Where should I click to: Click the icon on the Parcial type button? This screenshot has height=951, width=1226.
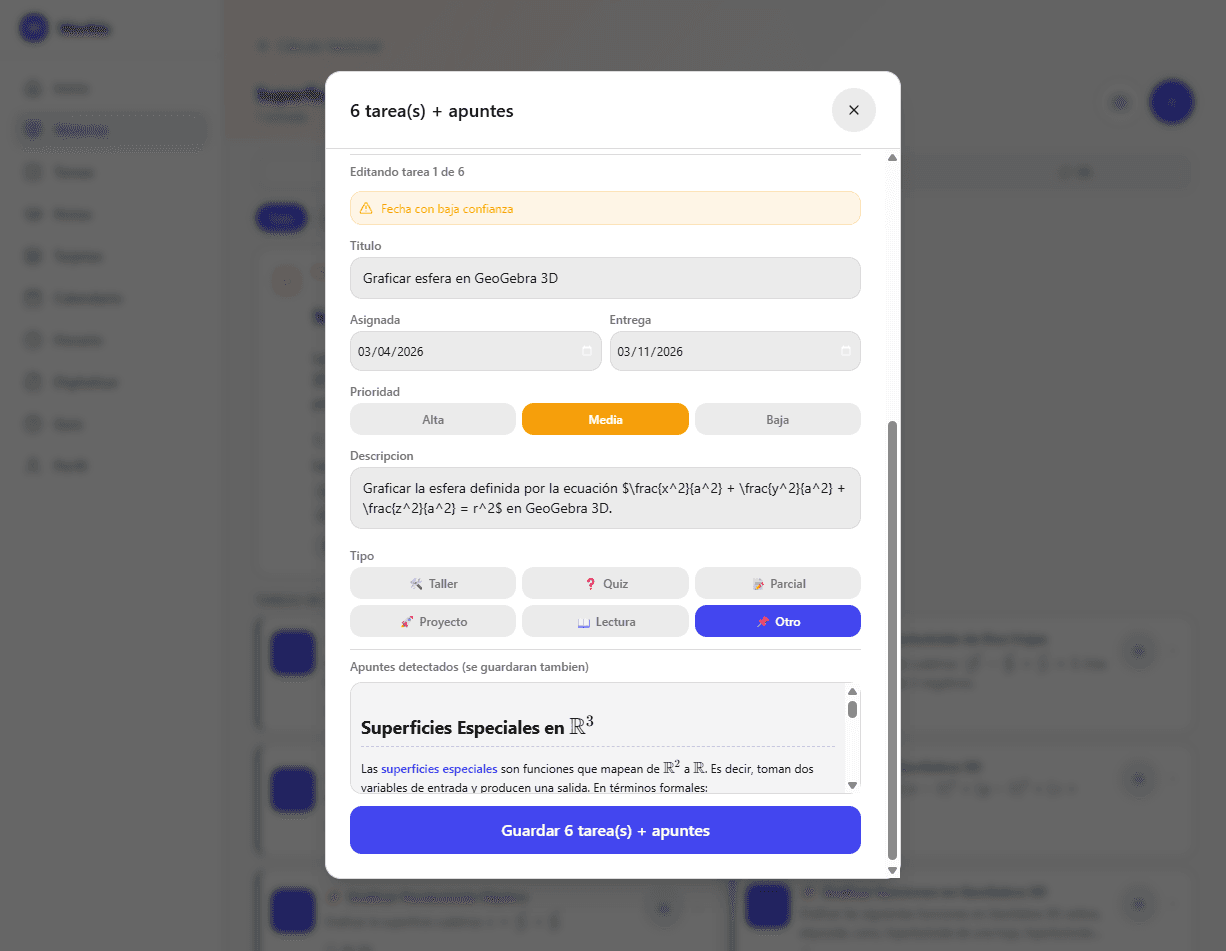click(x=757, y=583)
